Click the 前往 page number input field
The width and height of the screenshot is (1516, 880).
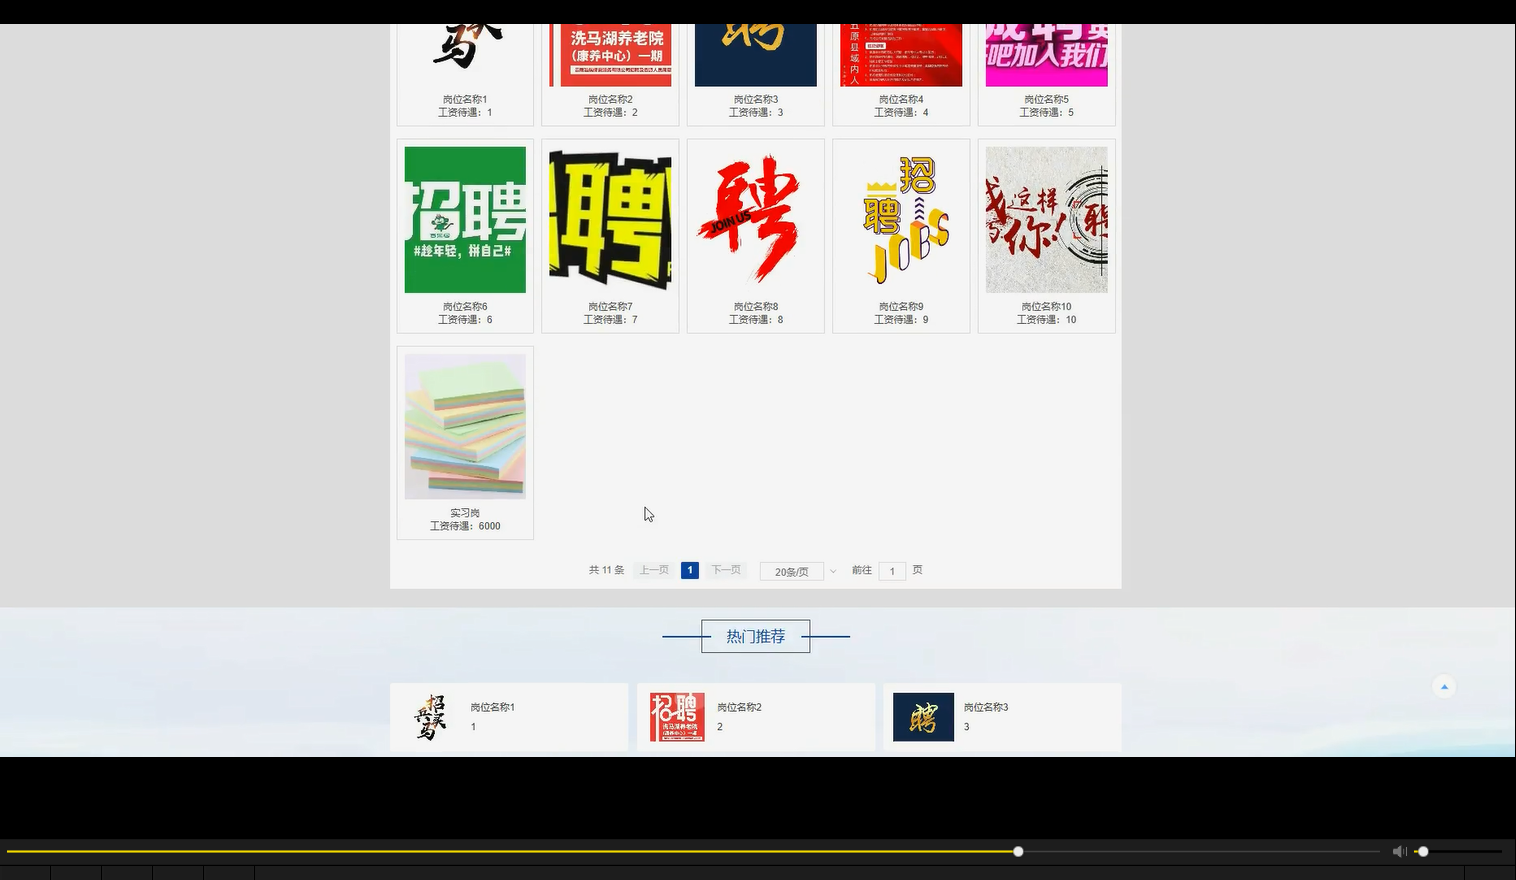click(892, 571)
